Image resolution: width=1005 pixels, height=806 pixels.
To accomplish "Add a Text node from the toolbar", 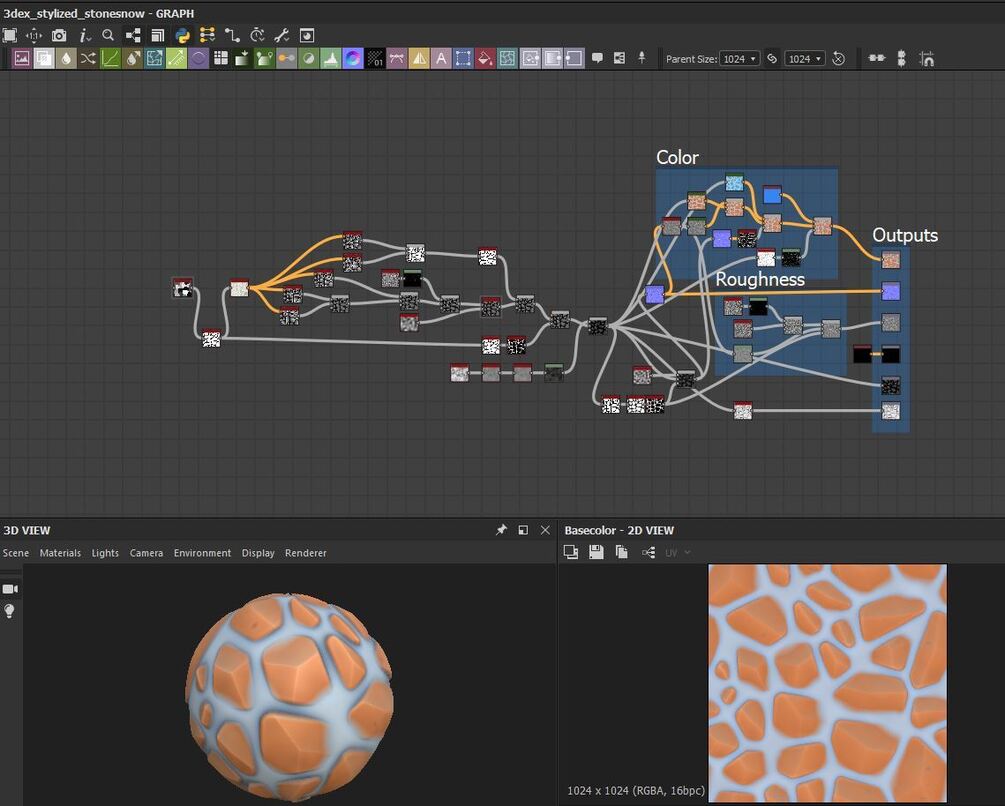I will click(x=440, y=58).
